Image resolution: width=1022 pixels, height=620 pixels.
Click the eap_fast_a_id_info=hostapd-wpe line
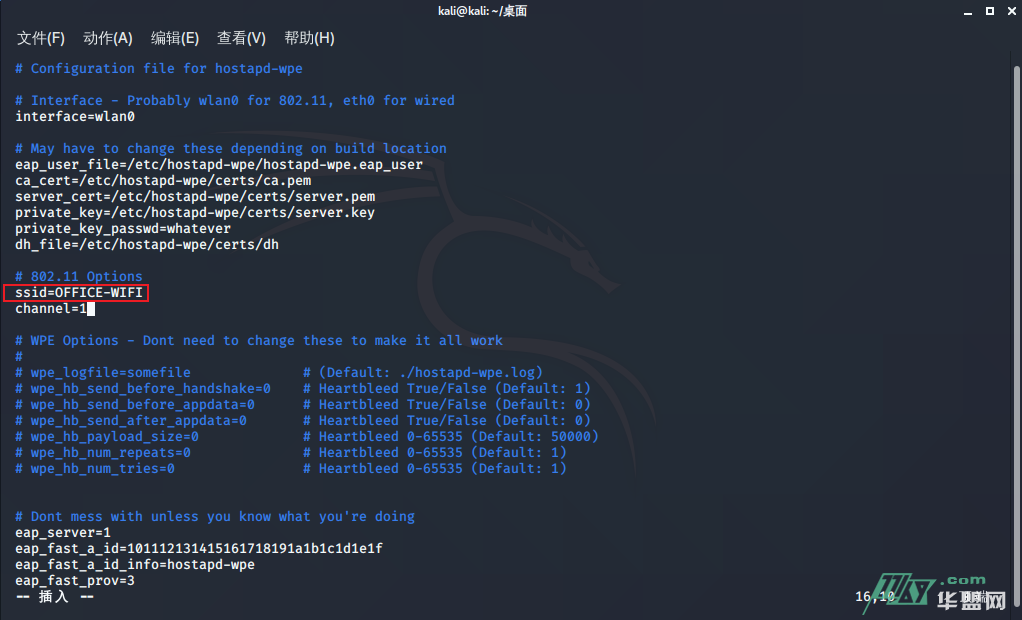pos(135,565)
